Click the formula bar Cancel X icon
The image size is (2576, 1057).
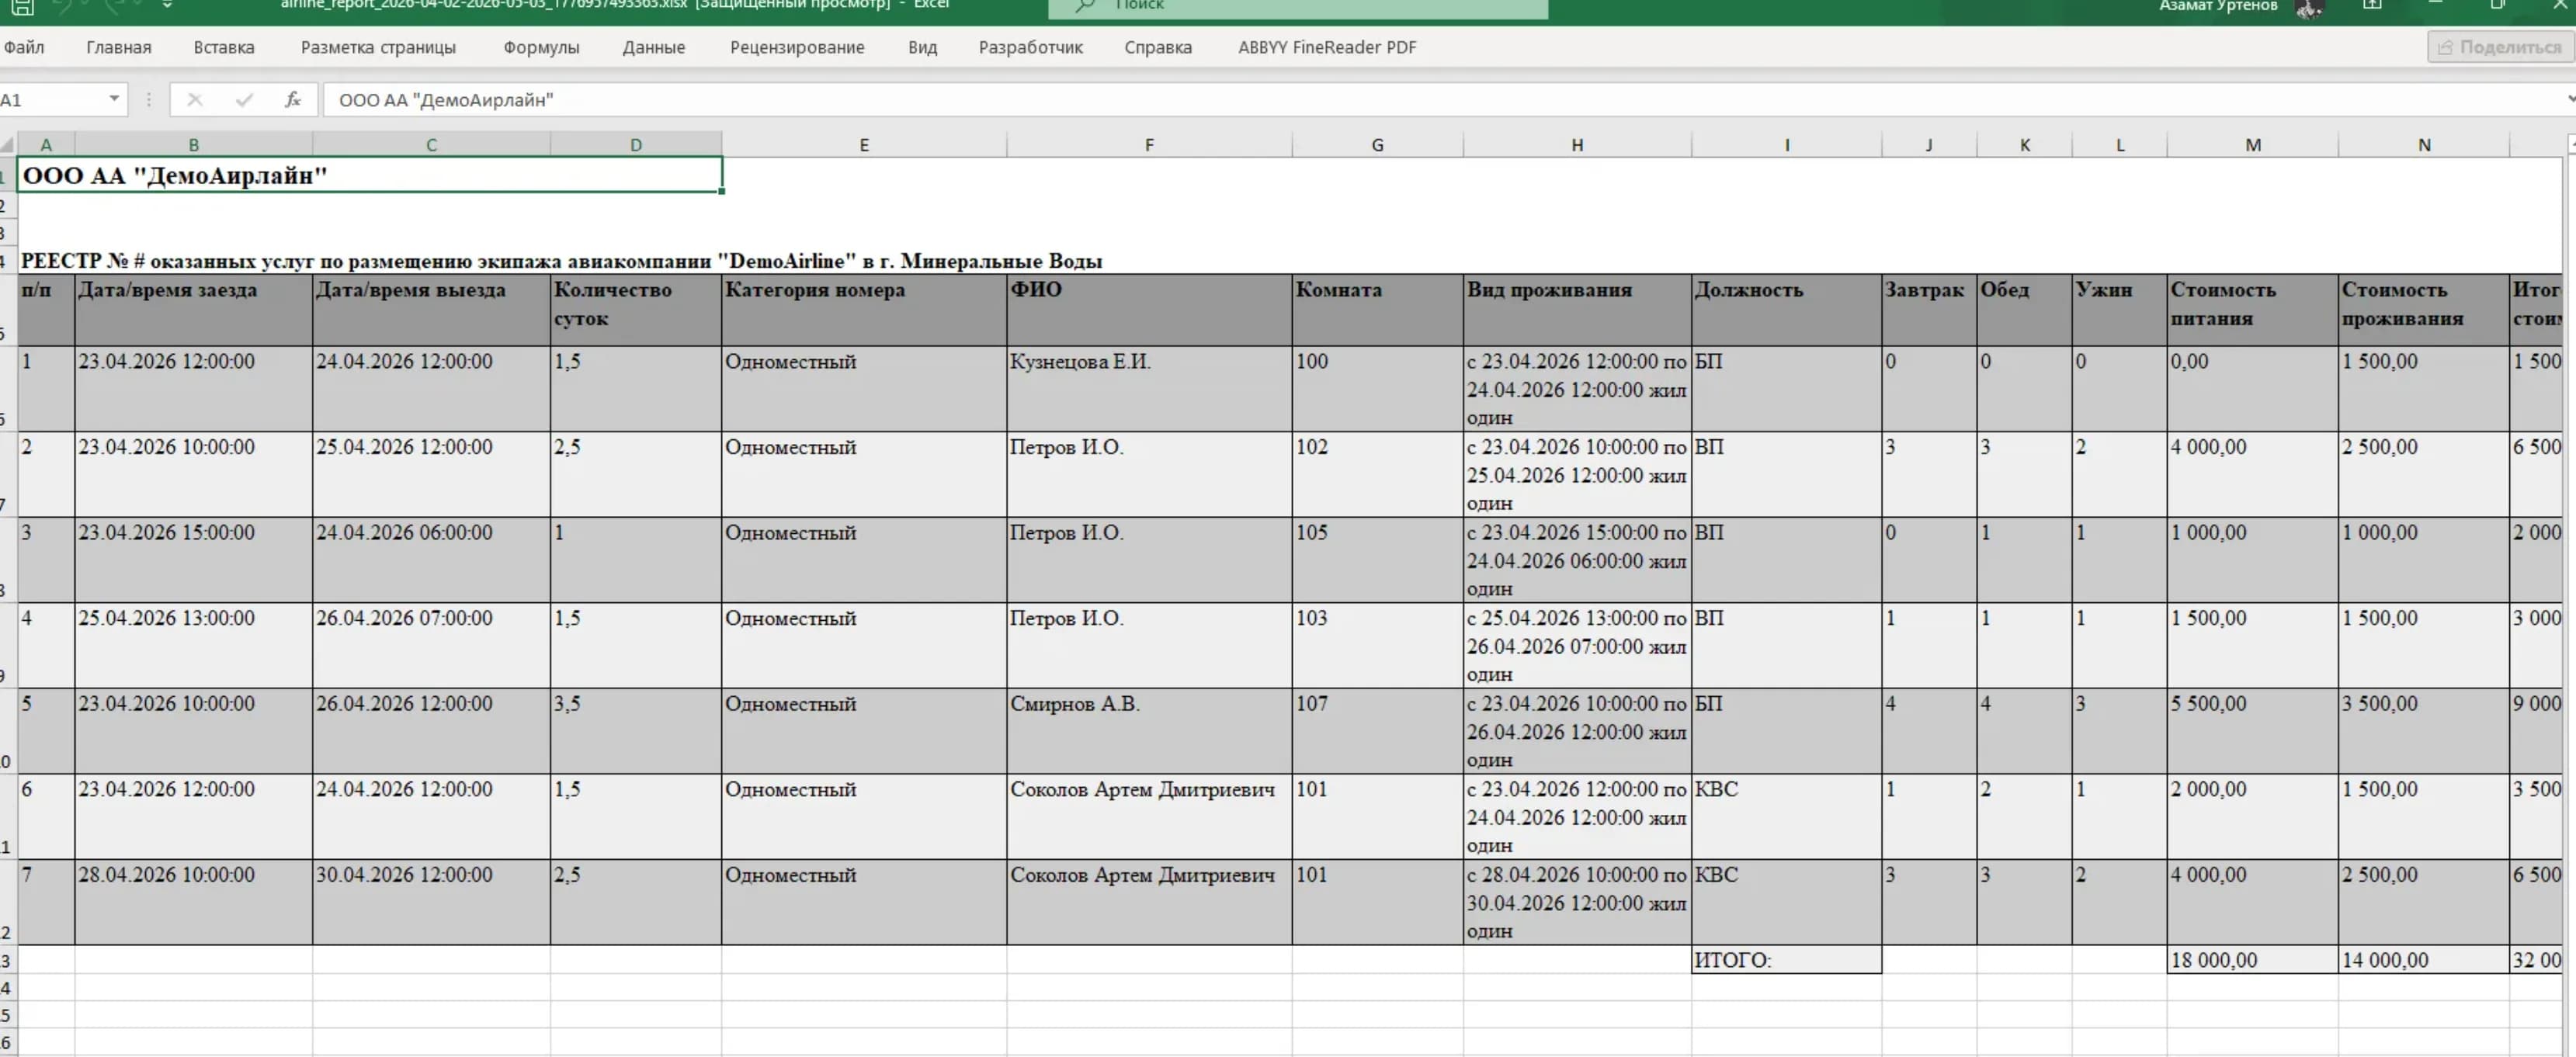195,99
